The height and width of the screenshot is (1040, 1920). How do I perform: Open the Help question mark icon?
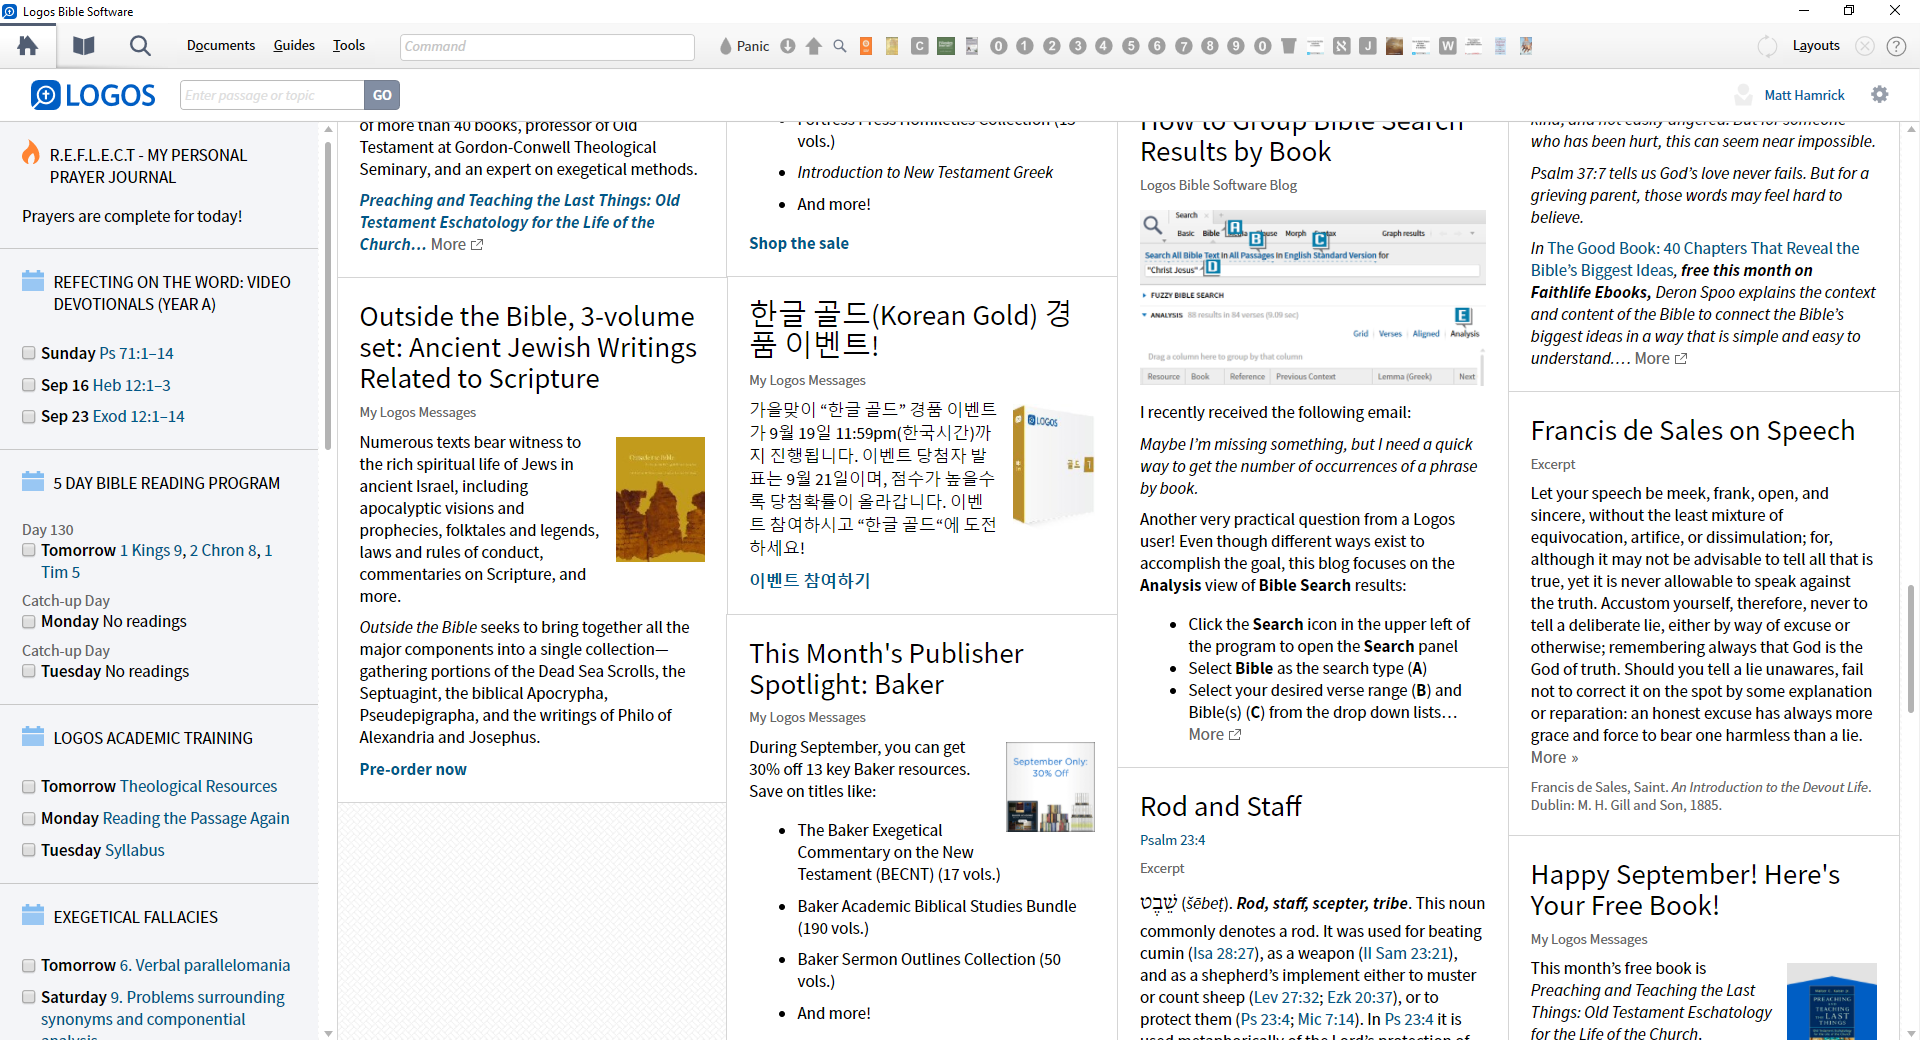coord(1896,46)
